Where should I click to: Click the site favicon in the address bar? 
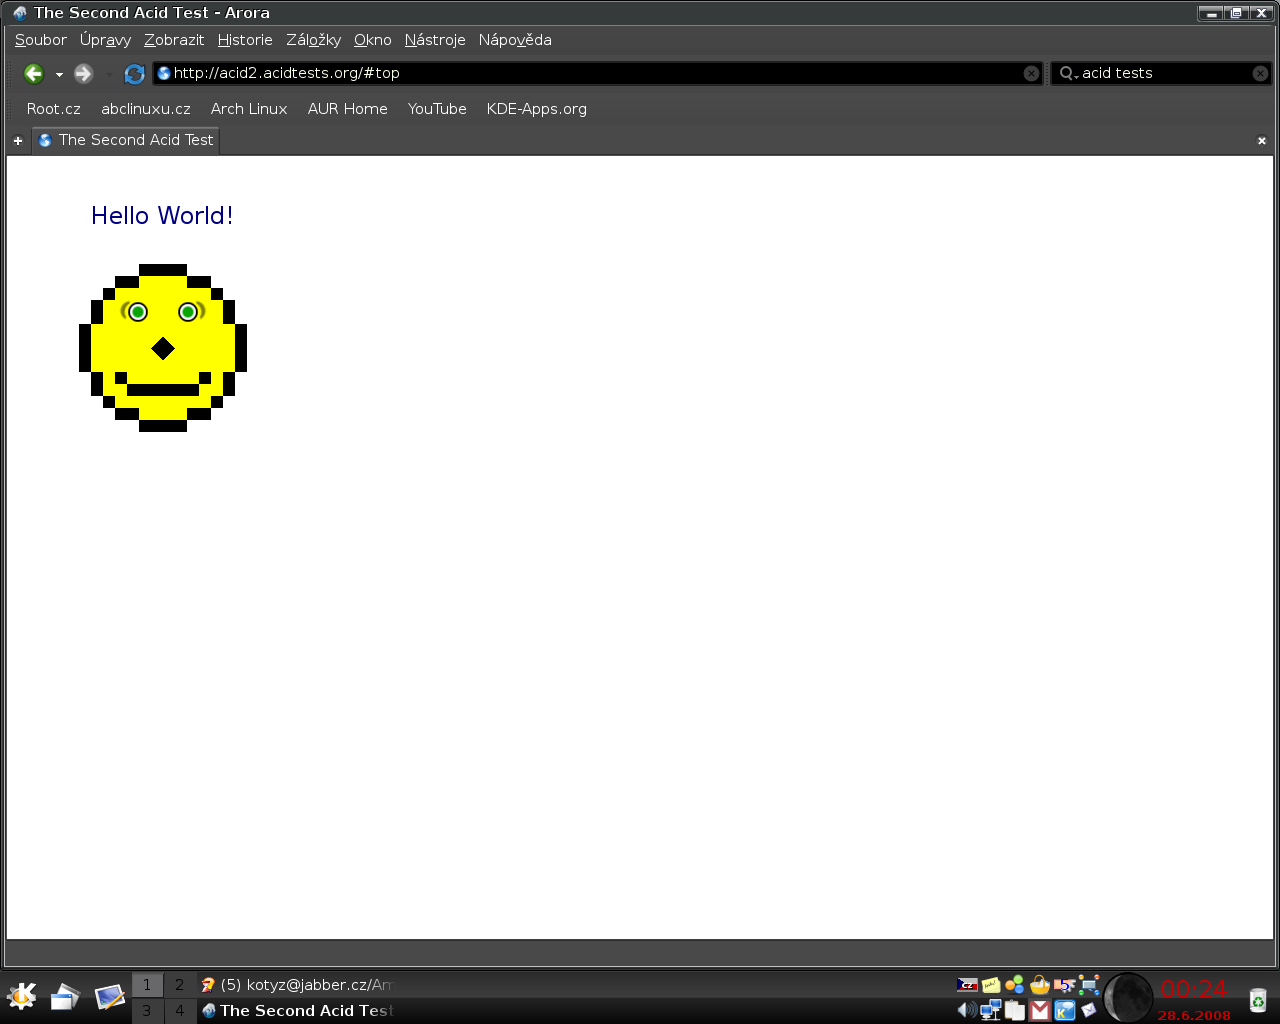[164, 73]
